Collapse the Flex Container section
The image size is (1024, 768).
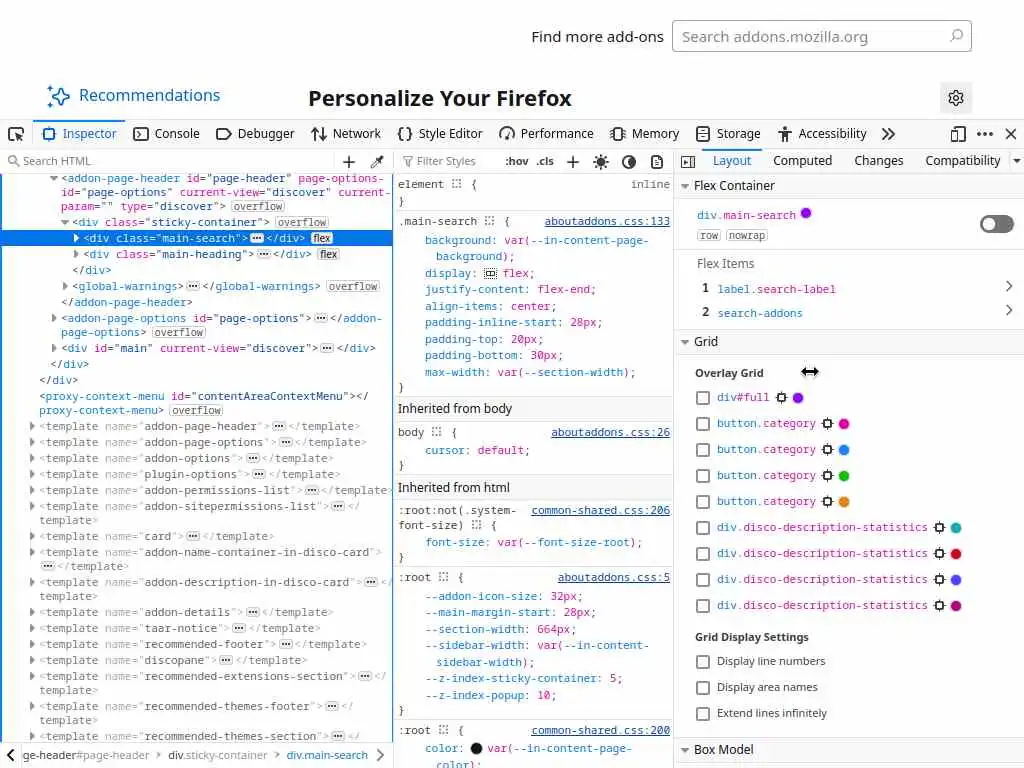(x=685, y=186)
